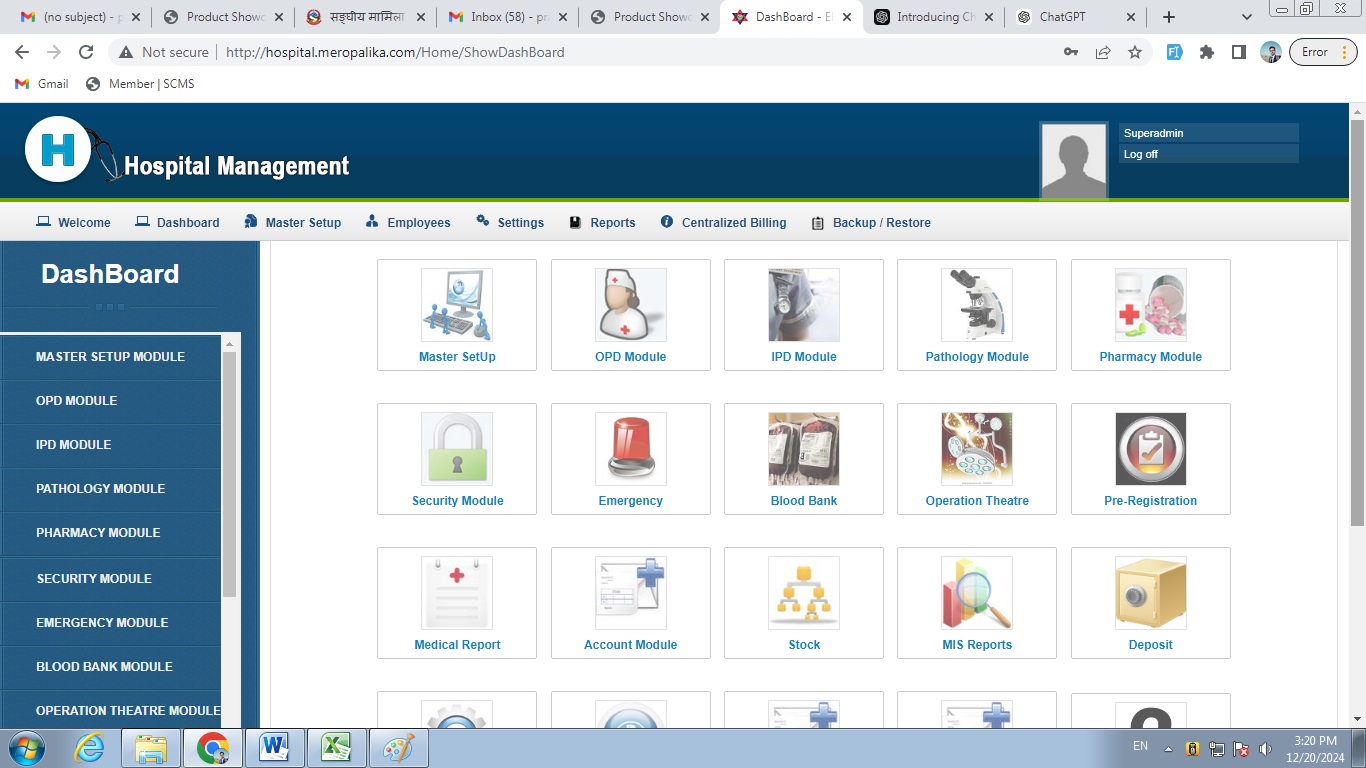Click the MIS Reports magnifier icon
The image size is (1366, 768).
point(976,593)
